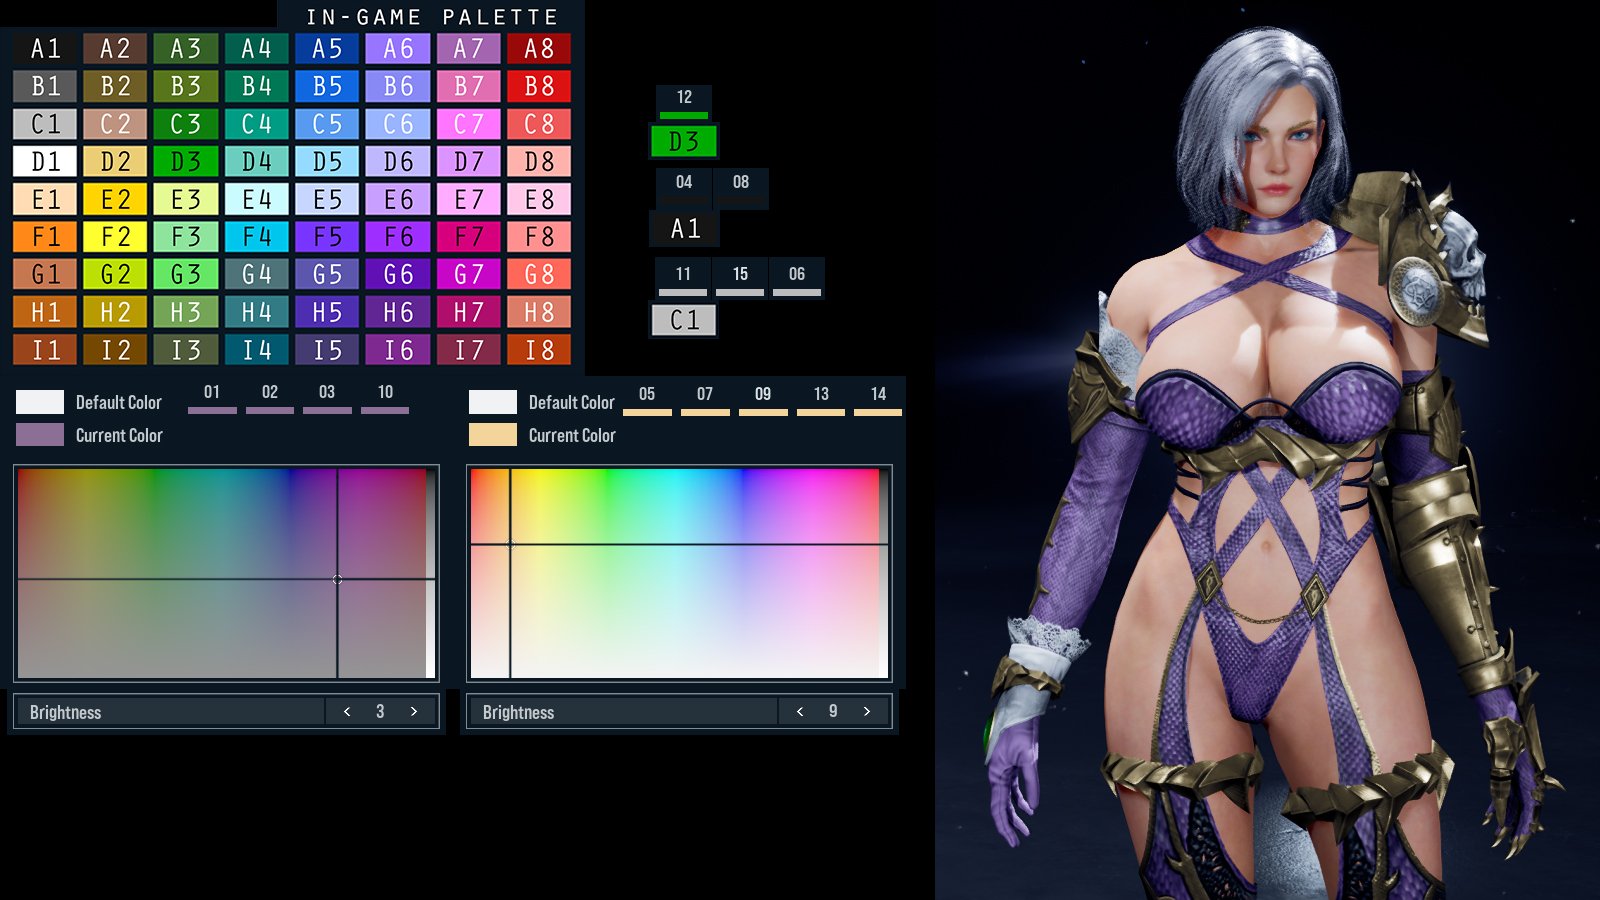This screenshot has width=1600, height=900.
Task: Click left panel Current Color purple swatch
Action: pos(40,434)
